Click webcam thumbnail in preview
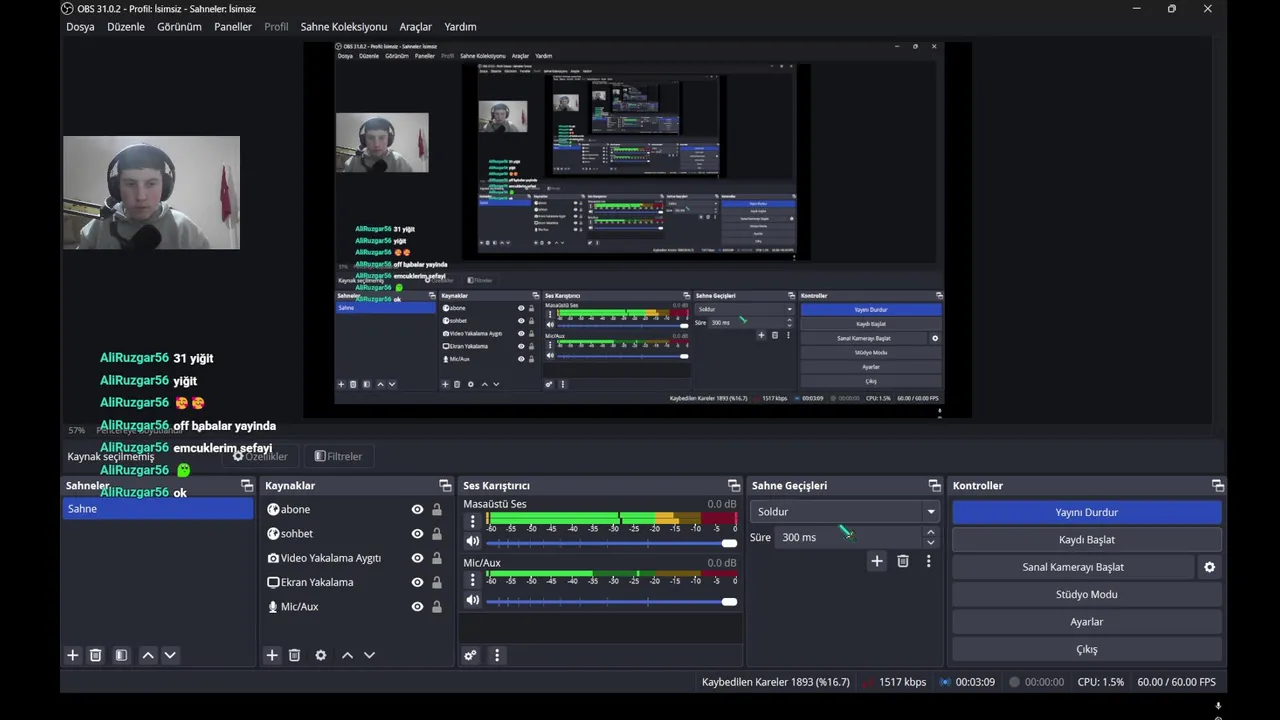Viewport: 1280px width, 720px height. [151, 193]
